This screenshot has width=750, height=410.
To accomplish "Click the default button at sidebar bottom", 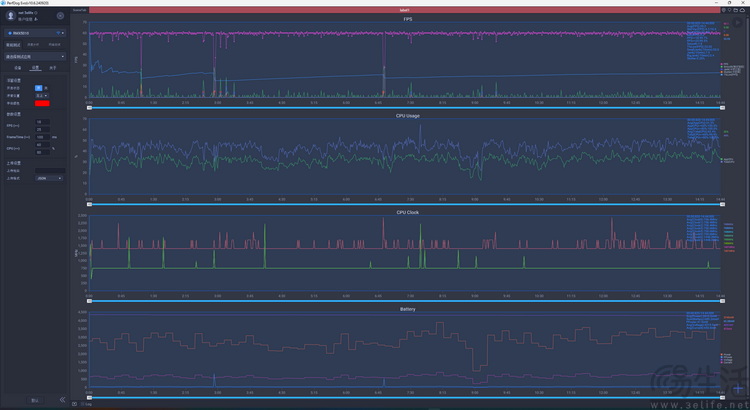I will pos(35,399).
